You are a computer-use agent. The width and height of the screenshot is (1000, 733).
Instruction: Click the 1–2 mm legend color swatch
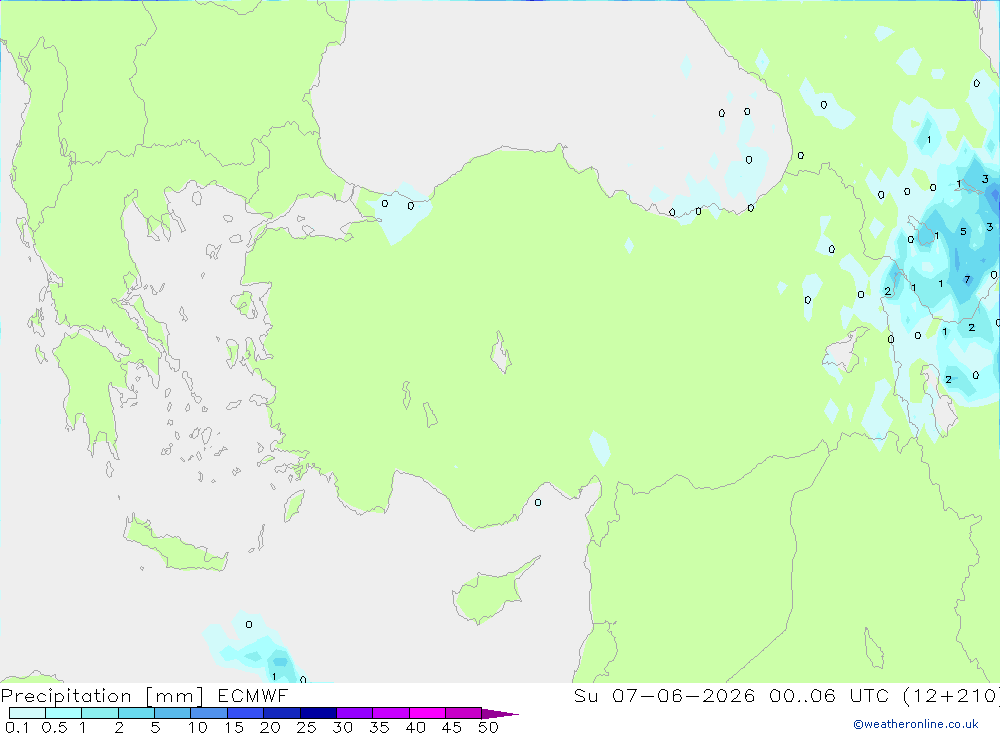[100, 713]
